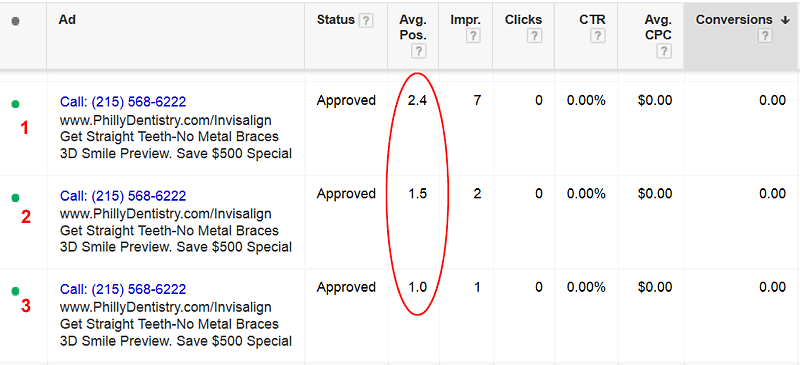The width and height of the screenshot is (800, 365).
Task: Click the Avg. CPC column header
Action: 658,28
